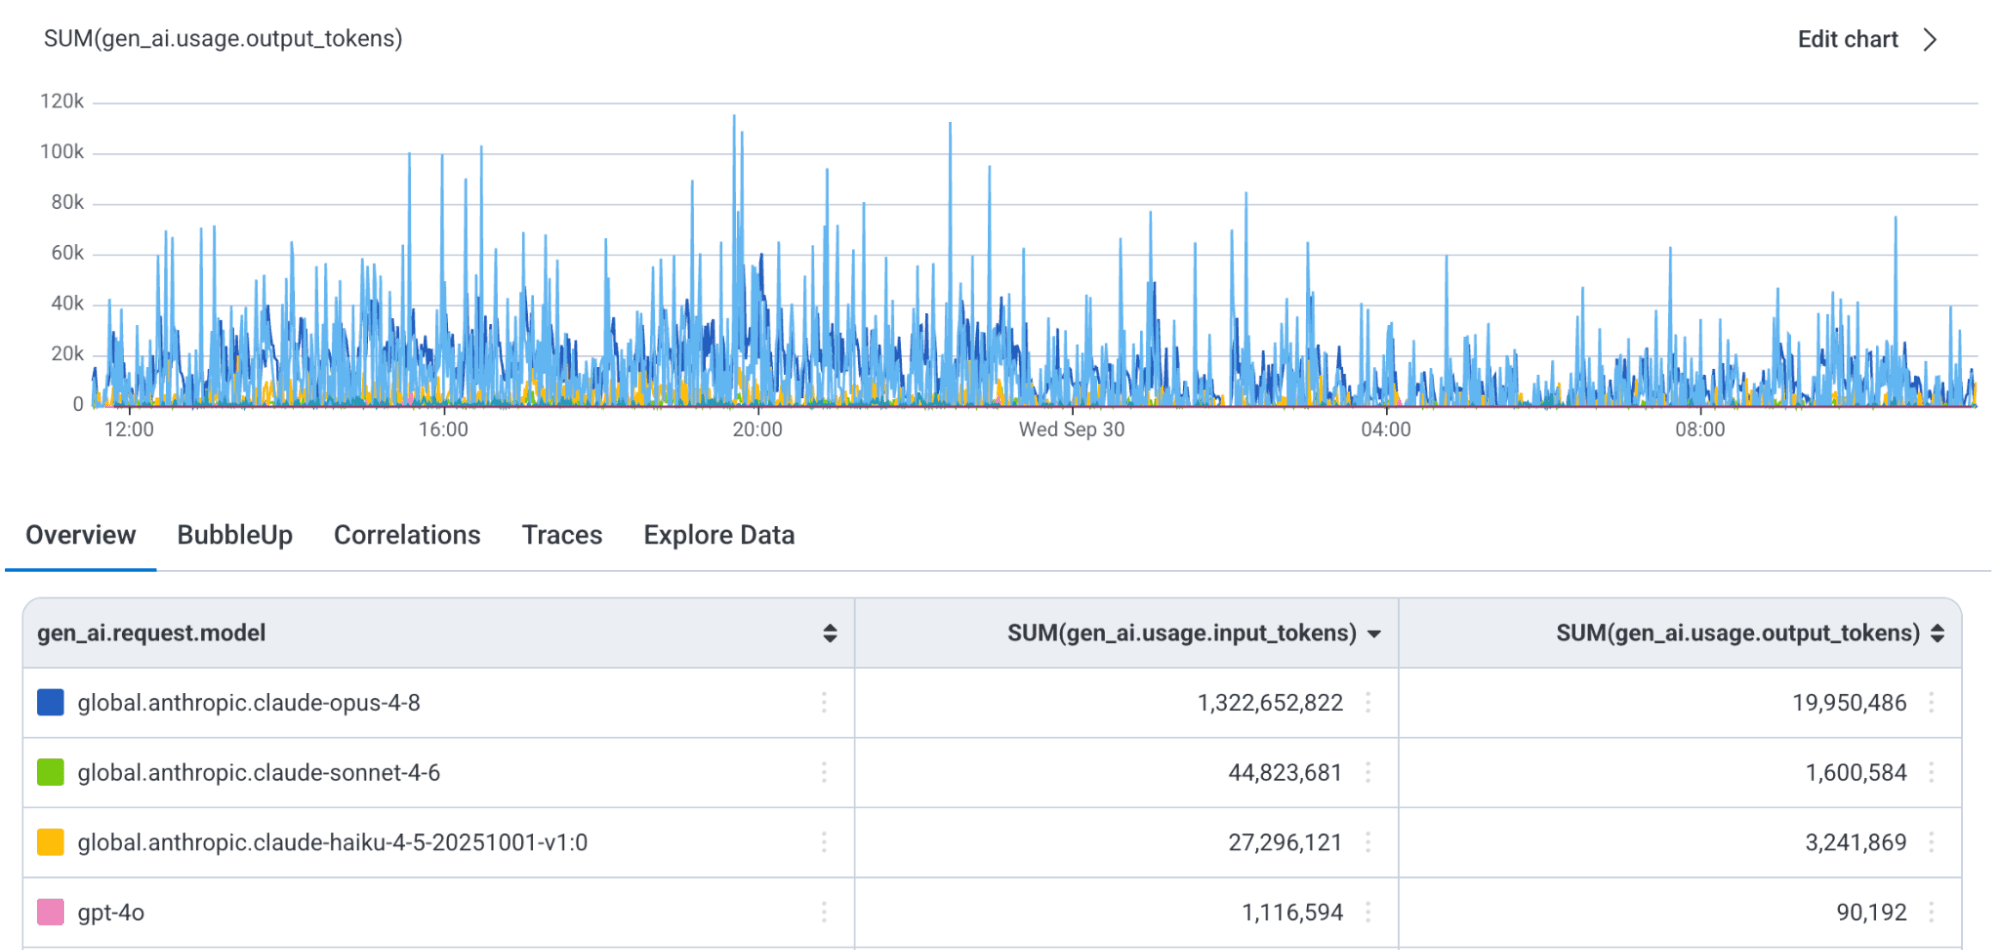The width and height of the screenshot is (1999, 950).
Task: Switch to the Overview tab
Action: 80,535
